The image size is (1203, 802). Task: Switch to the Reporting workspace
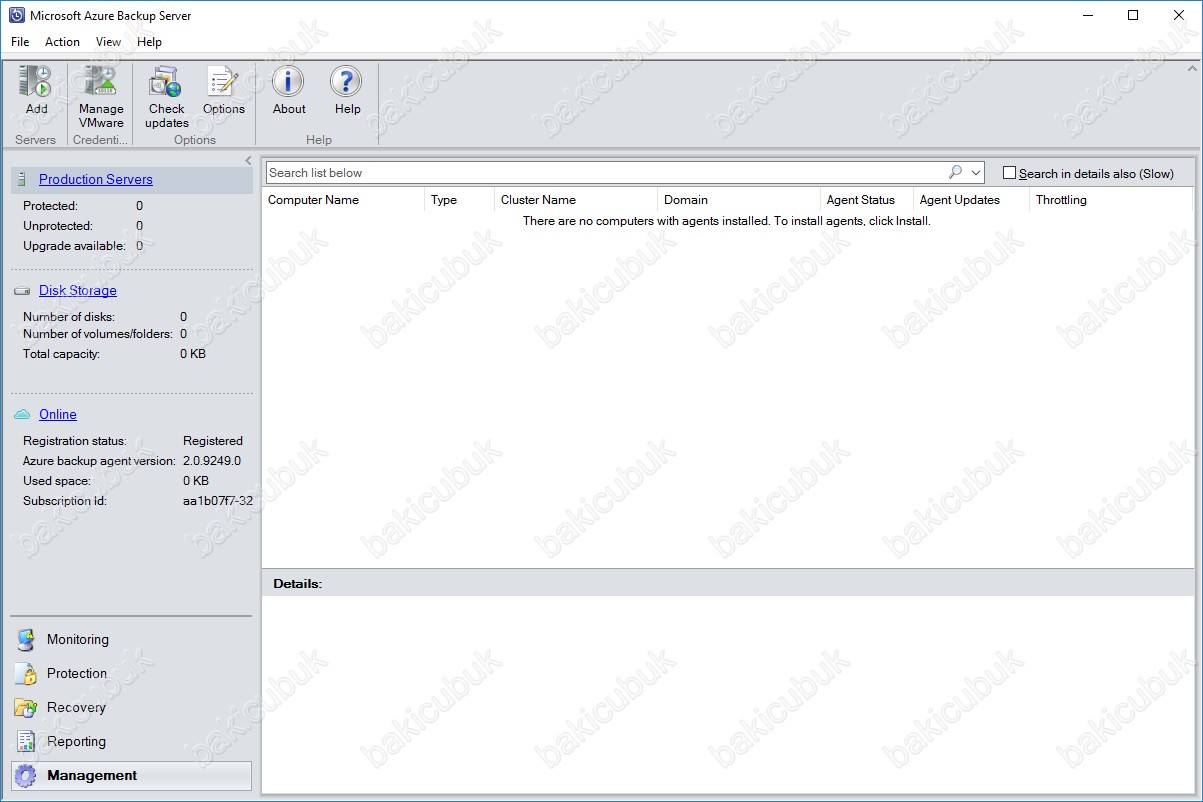pos(131,742)
